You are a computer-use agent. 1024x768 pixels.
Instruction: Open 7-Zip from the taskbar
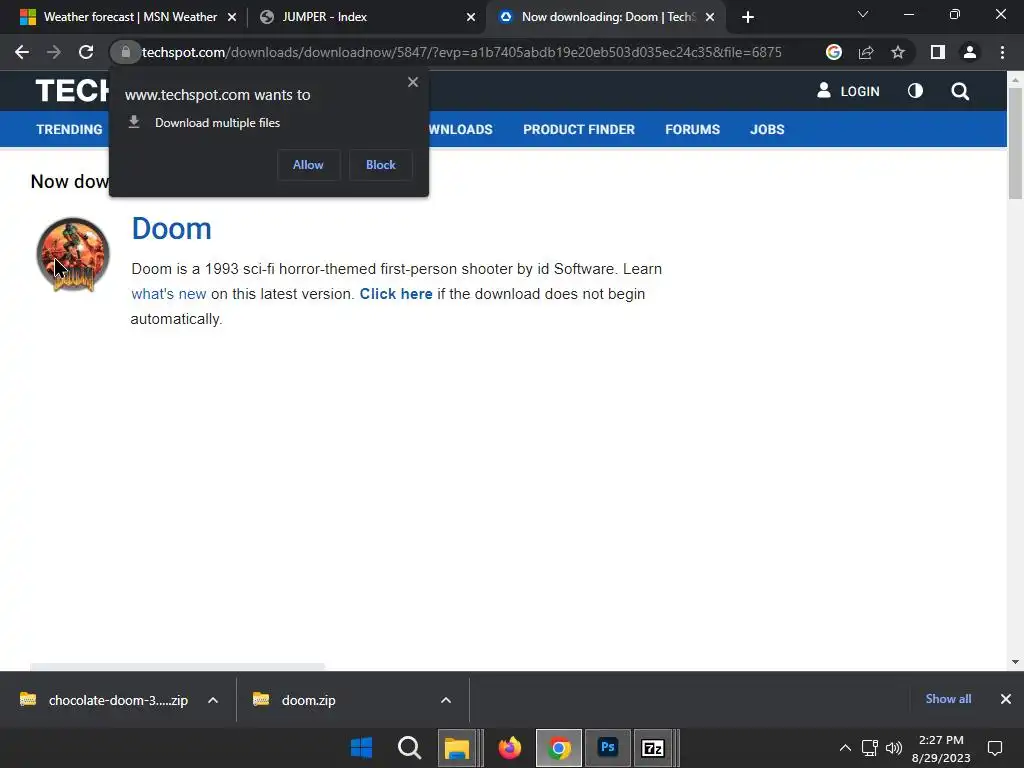(x=653, y=748)
